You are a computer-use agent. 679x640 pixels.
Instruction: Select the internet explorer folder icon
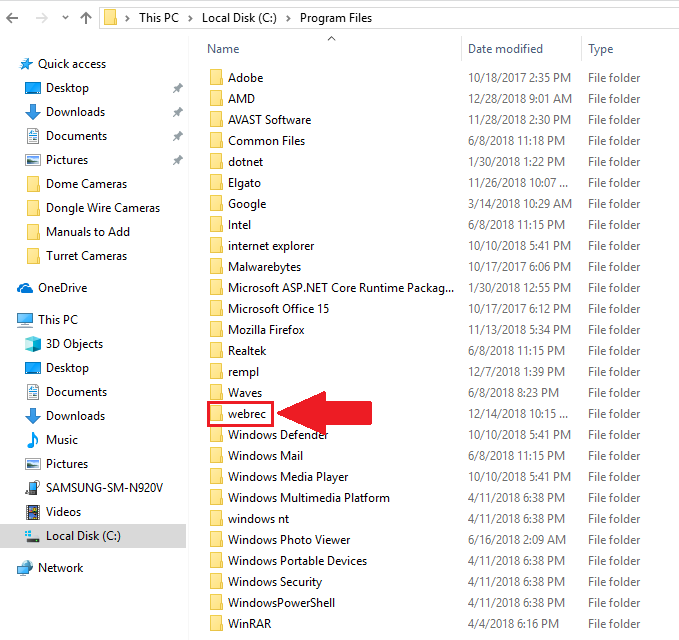coord(216,246)
